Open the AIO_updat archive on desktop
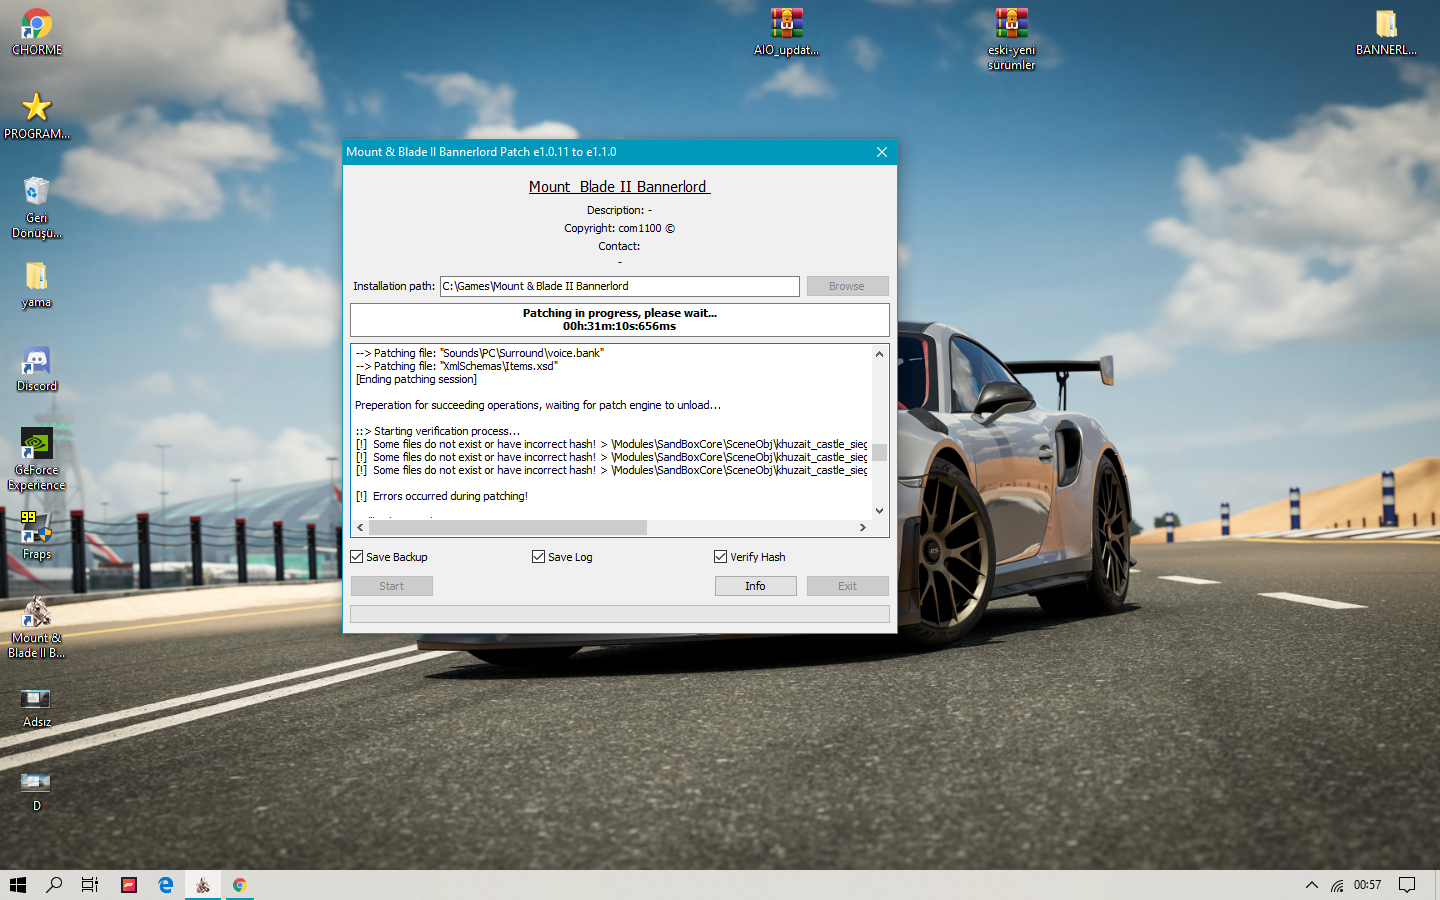Screen dimensions: 1440x900 787,32
